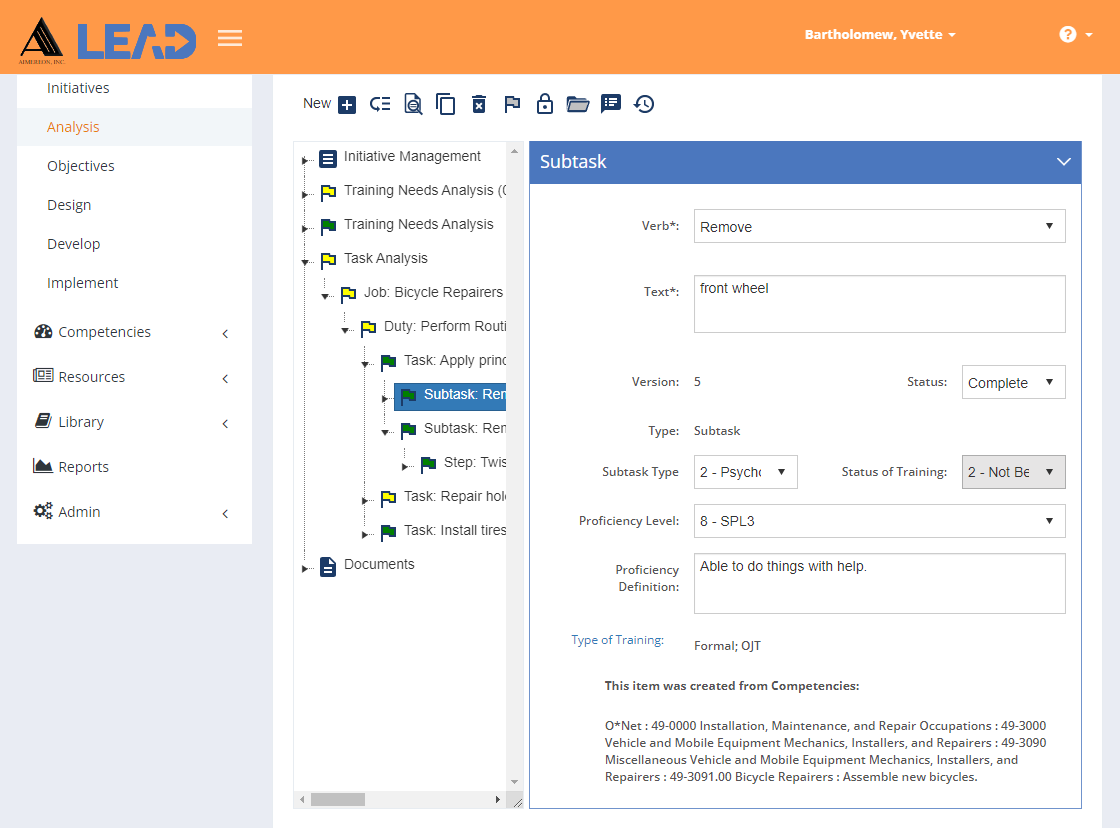Click the Documents file icon in tree
The width and height of the screenshot is (1120, 828).
pyautogui.click(x=328, y=567)
